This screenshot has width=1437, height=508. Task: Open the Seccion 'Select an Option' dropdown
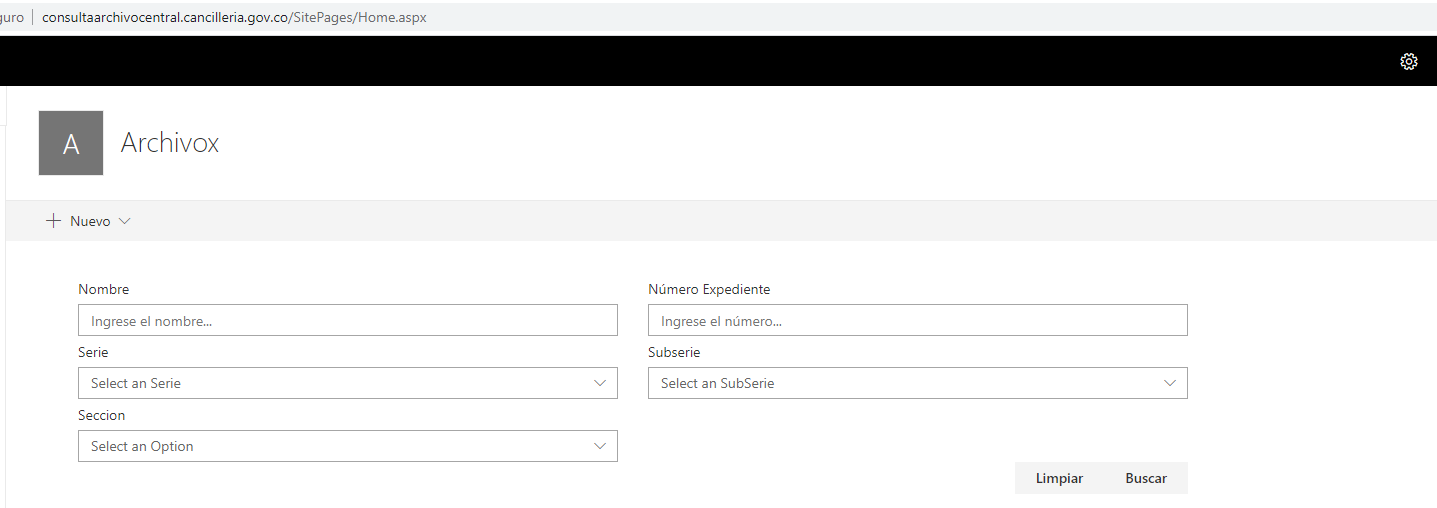tap(330, 446)
